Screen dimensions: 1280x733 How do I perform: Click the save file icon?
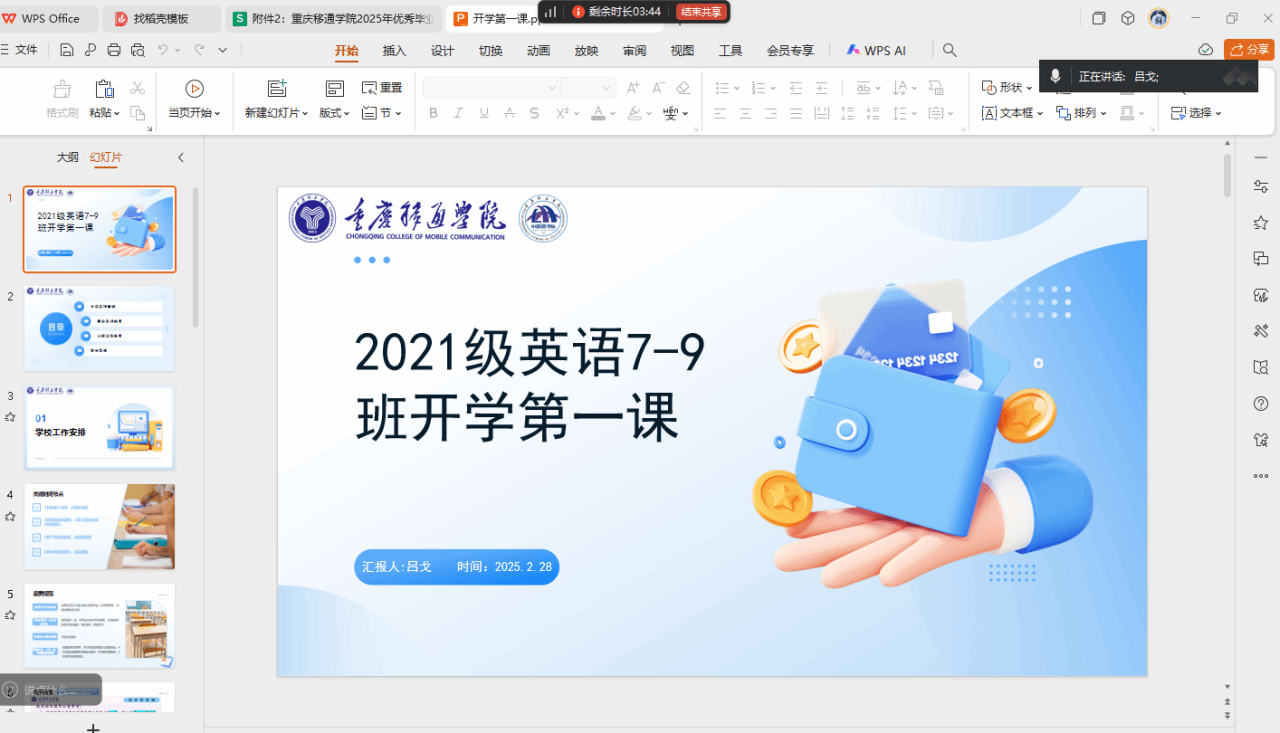coord(66,50)
